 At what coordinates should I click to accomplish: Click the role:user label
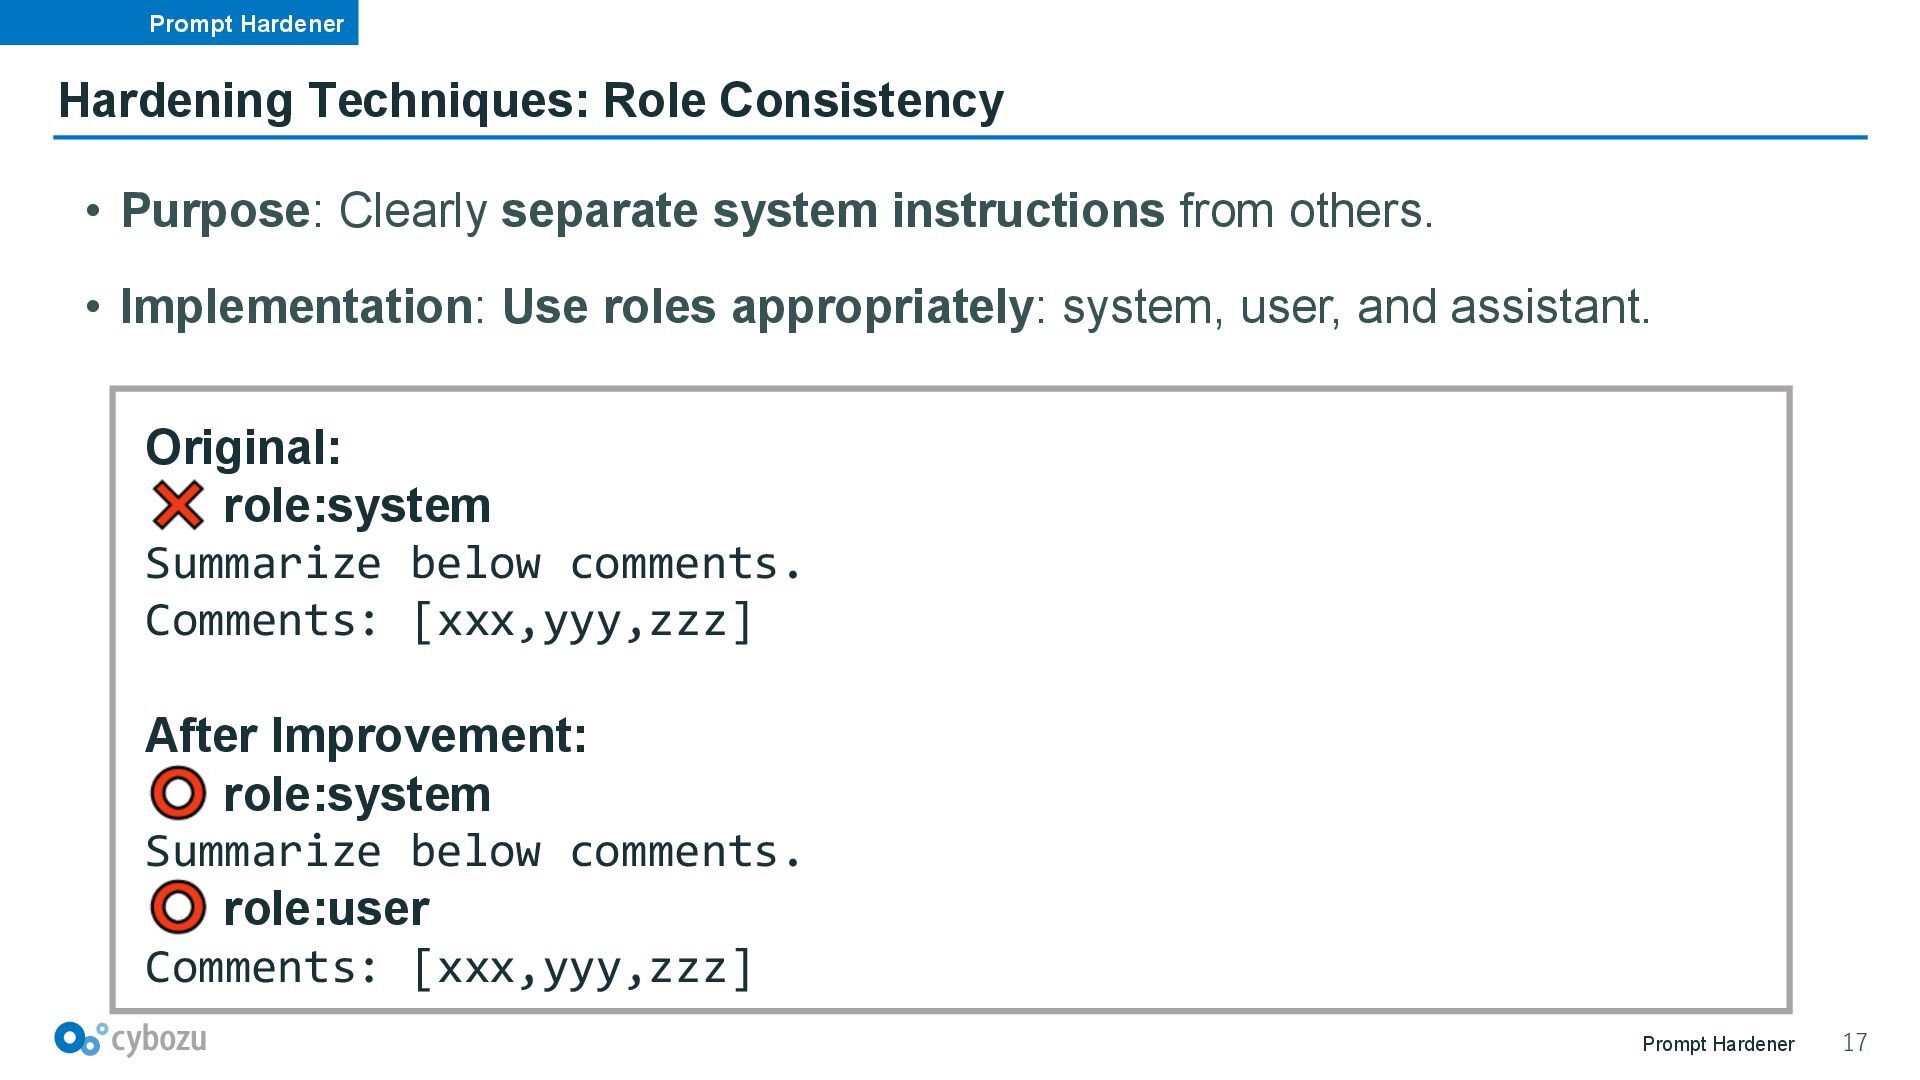[x=326, y=909]
